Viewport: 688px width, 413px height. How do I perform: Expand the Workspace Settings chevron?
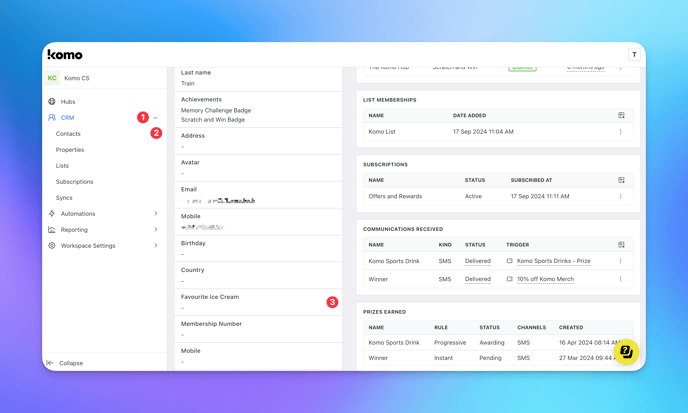pos(156,246)
